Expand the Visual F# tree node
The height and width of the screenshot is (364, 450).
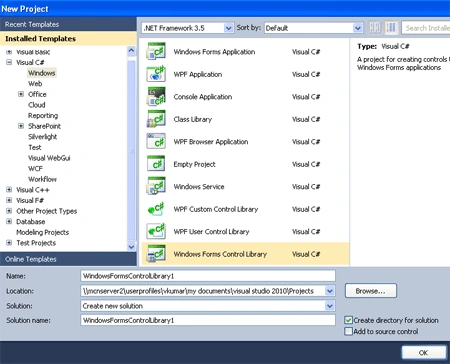pos(9,200)
